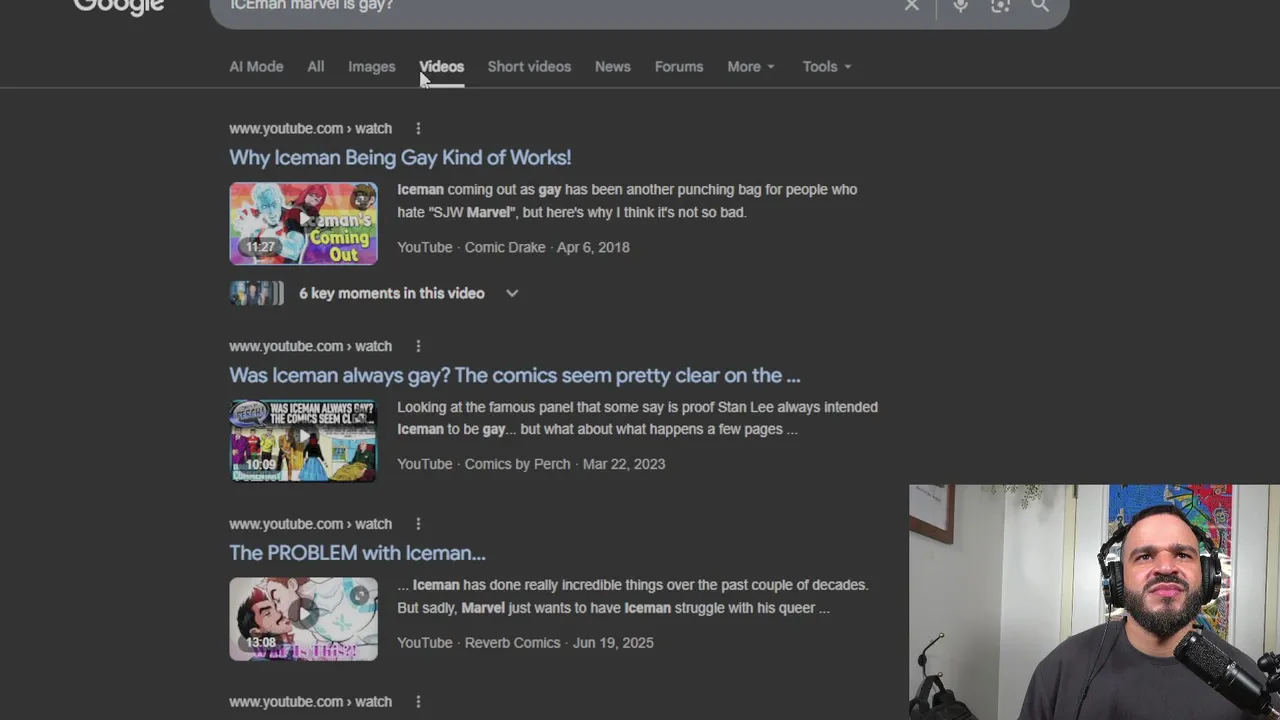Click the snippet mentioning Stan Lee
The width and height of the screenshot is (1280, 720).
(x=638, y=418)
